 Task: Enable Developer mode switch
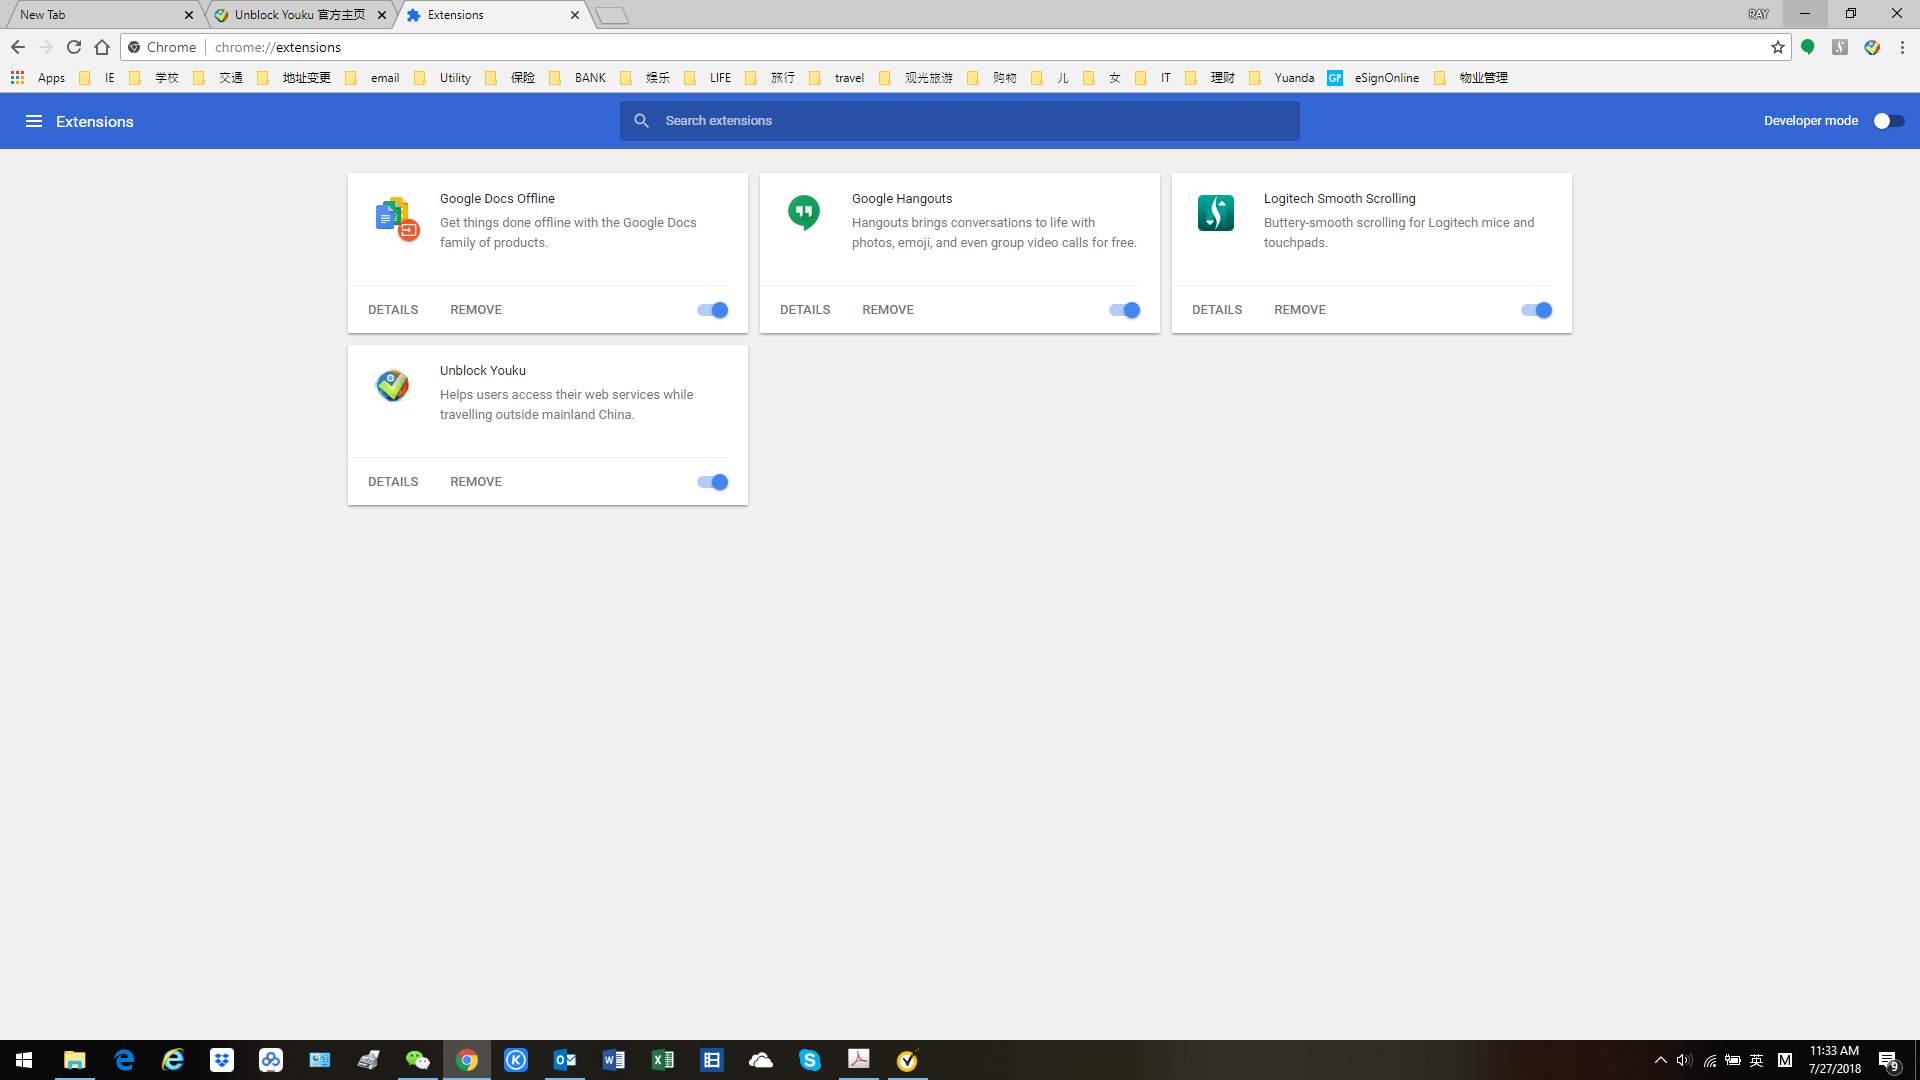pyautogui.click(x=1888, y=121)
